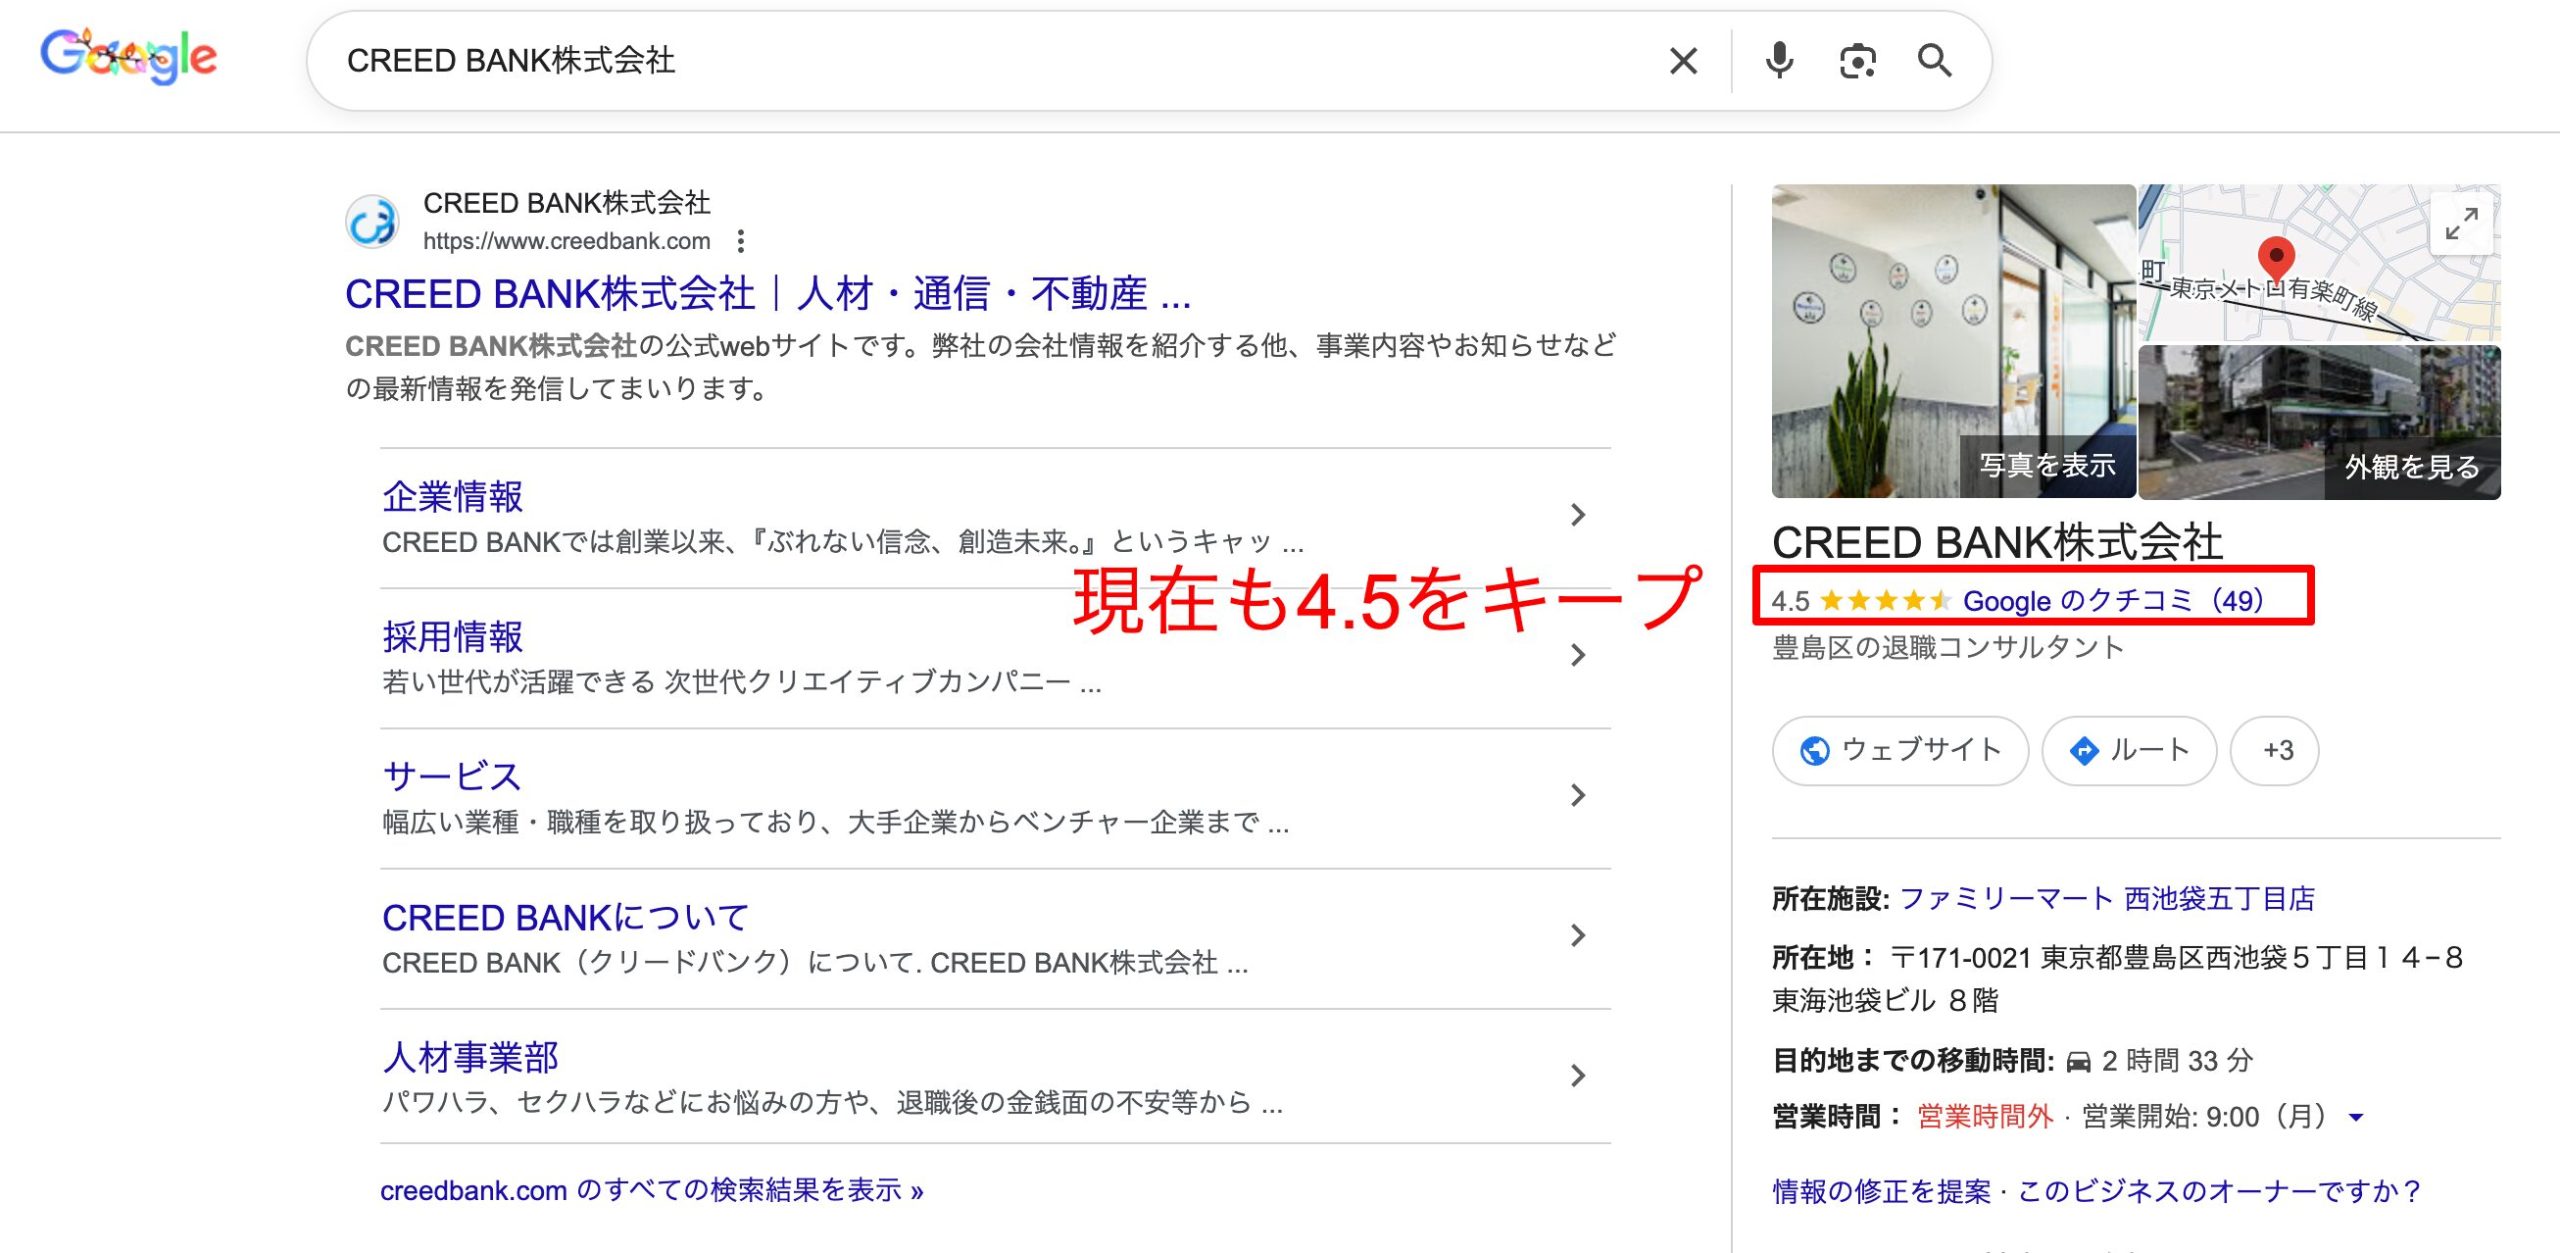The height and width of the screenshot is (1253, 2560).
Task: Open the 採用情報 sitelink
Action: 453,637
